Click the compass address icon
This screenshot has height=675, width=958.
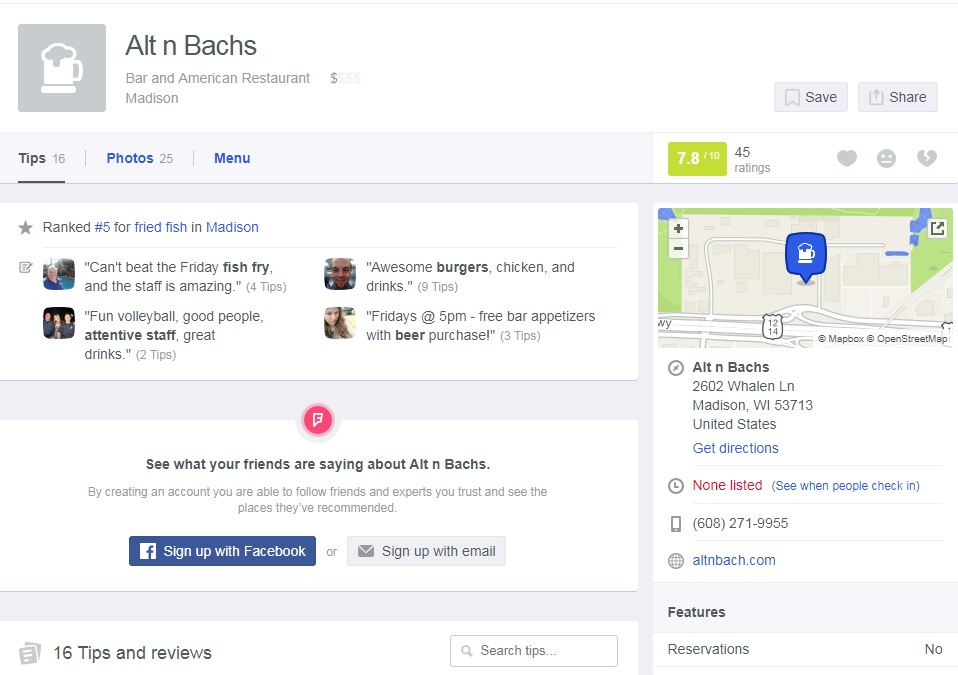point(675,368)
